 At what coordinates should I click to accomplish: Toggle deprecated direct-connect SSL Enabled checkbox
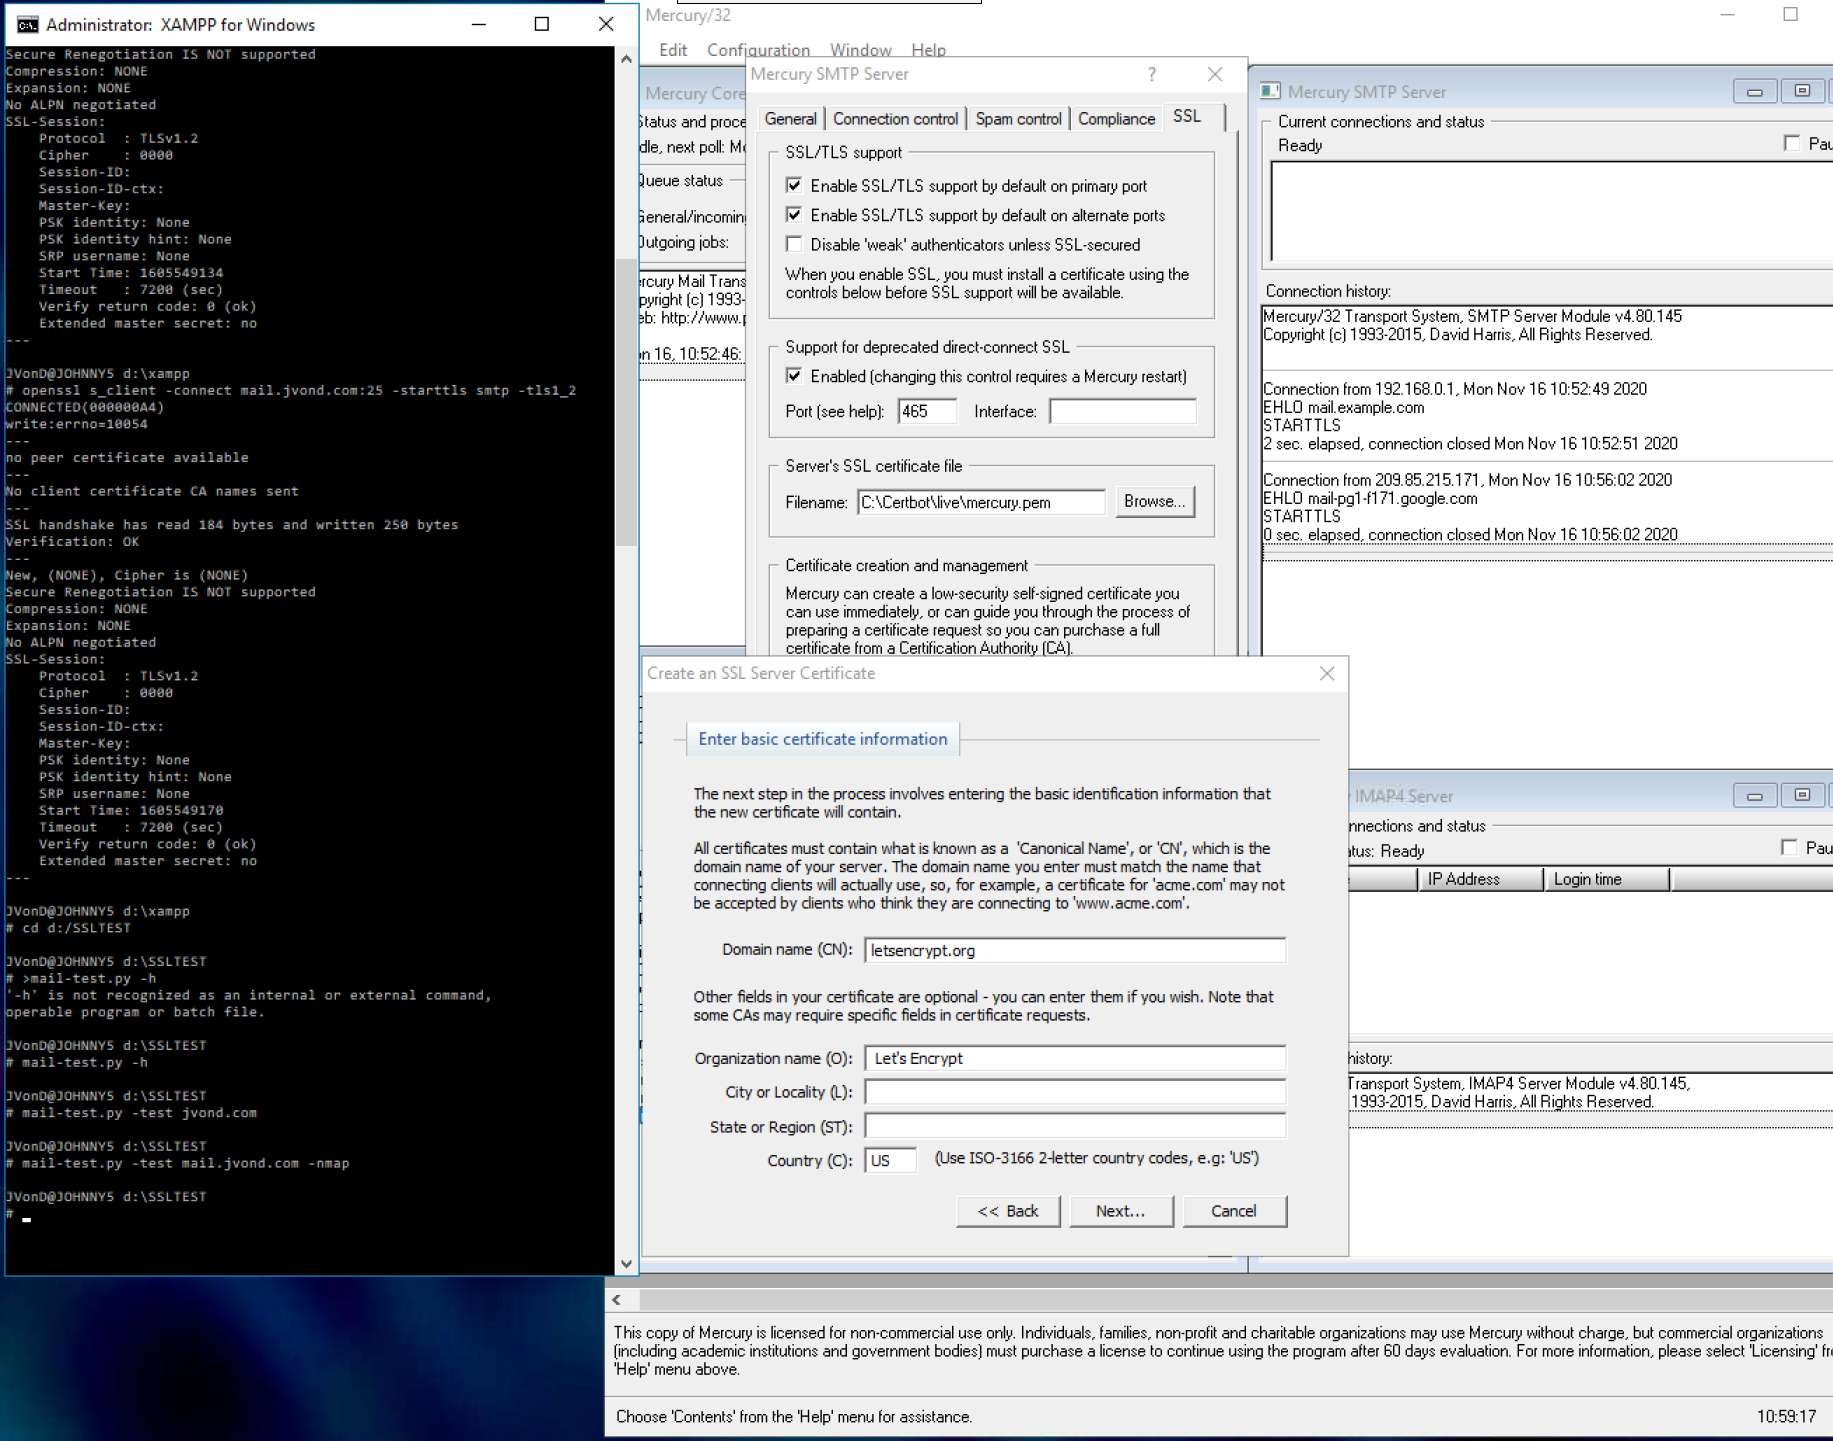[x=794, y=376]
